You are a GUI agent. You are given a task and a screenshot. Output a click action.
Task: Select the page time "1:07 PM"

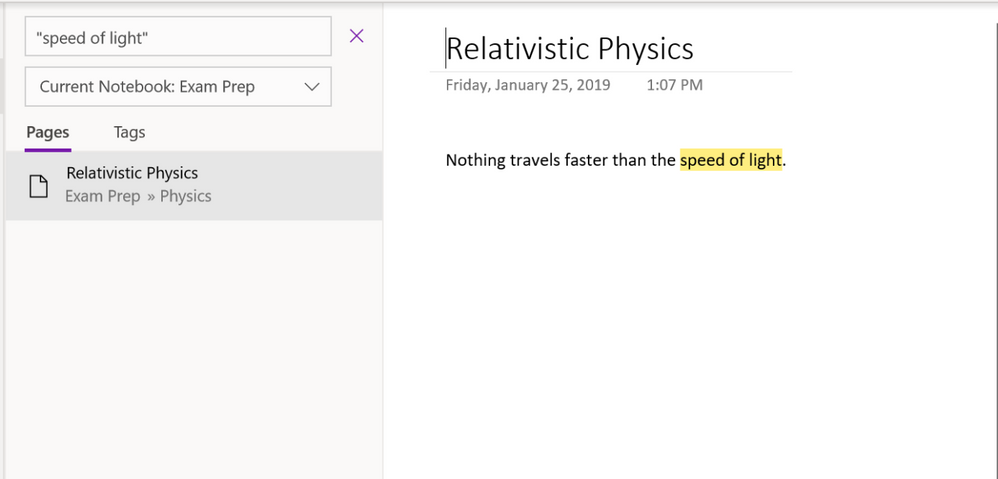click(x=674, y=85)
